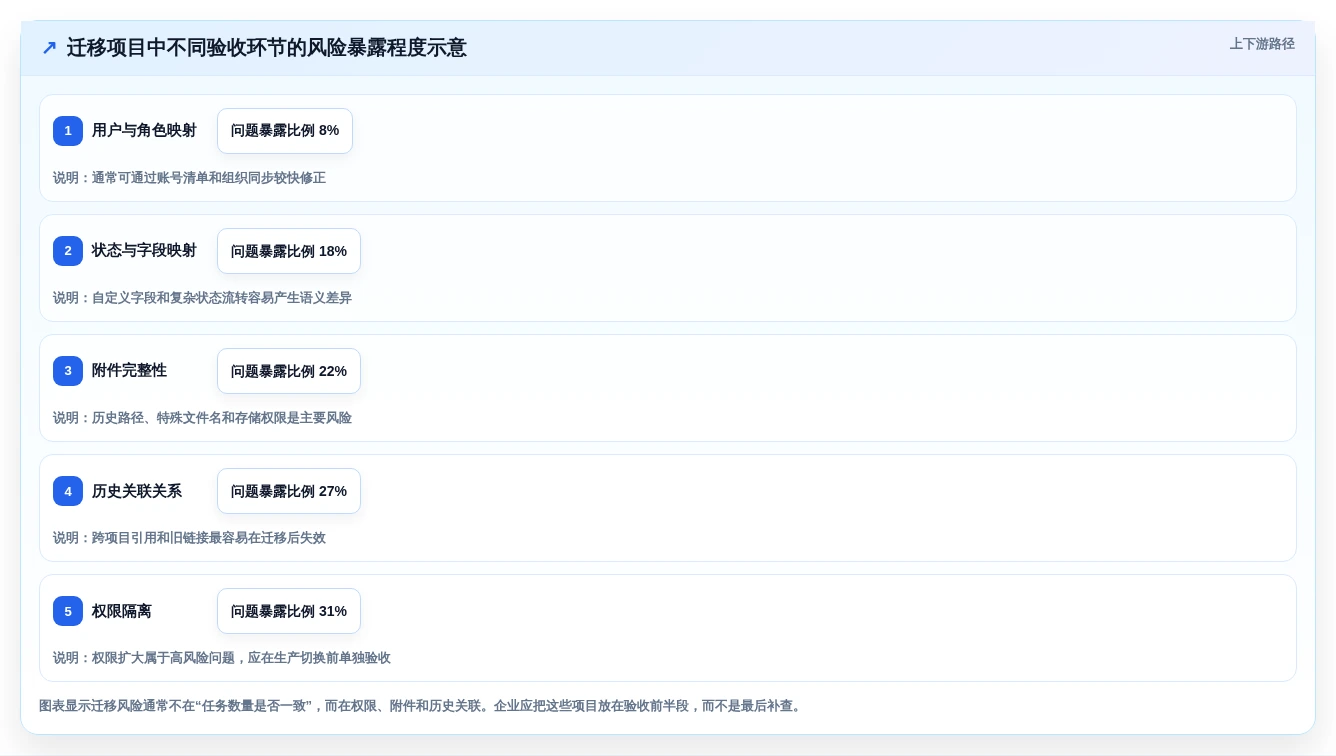Click the 历史关联关系 item label

point(137,491)
